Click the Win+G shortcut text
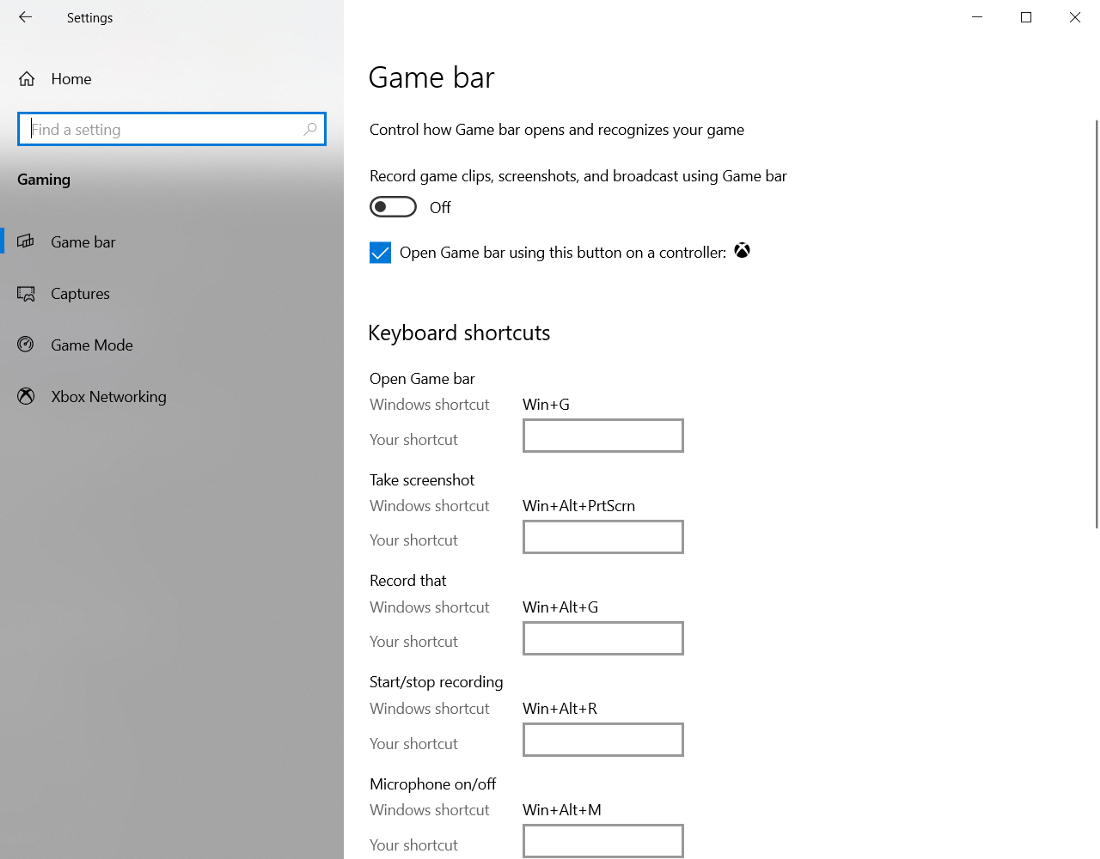Viewport: 1100px width, 859px height. point(546,405)
